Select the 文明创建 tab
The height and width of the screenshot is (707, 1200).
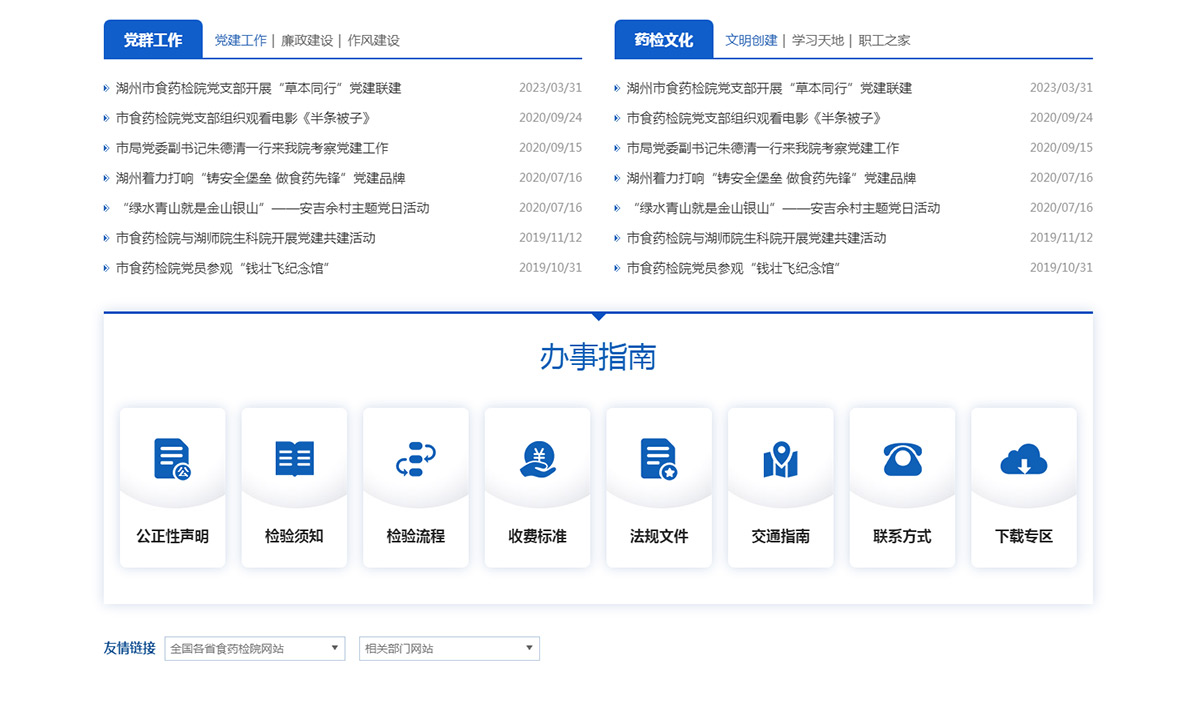click(x=751, y=41)
